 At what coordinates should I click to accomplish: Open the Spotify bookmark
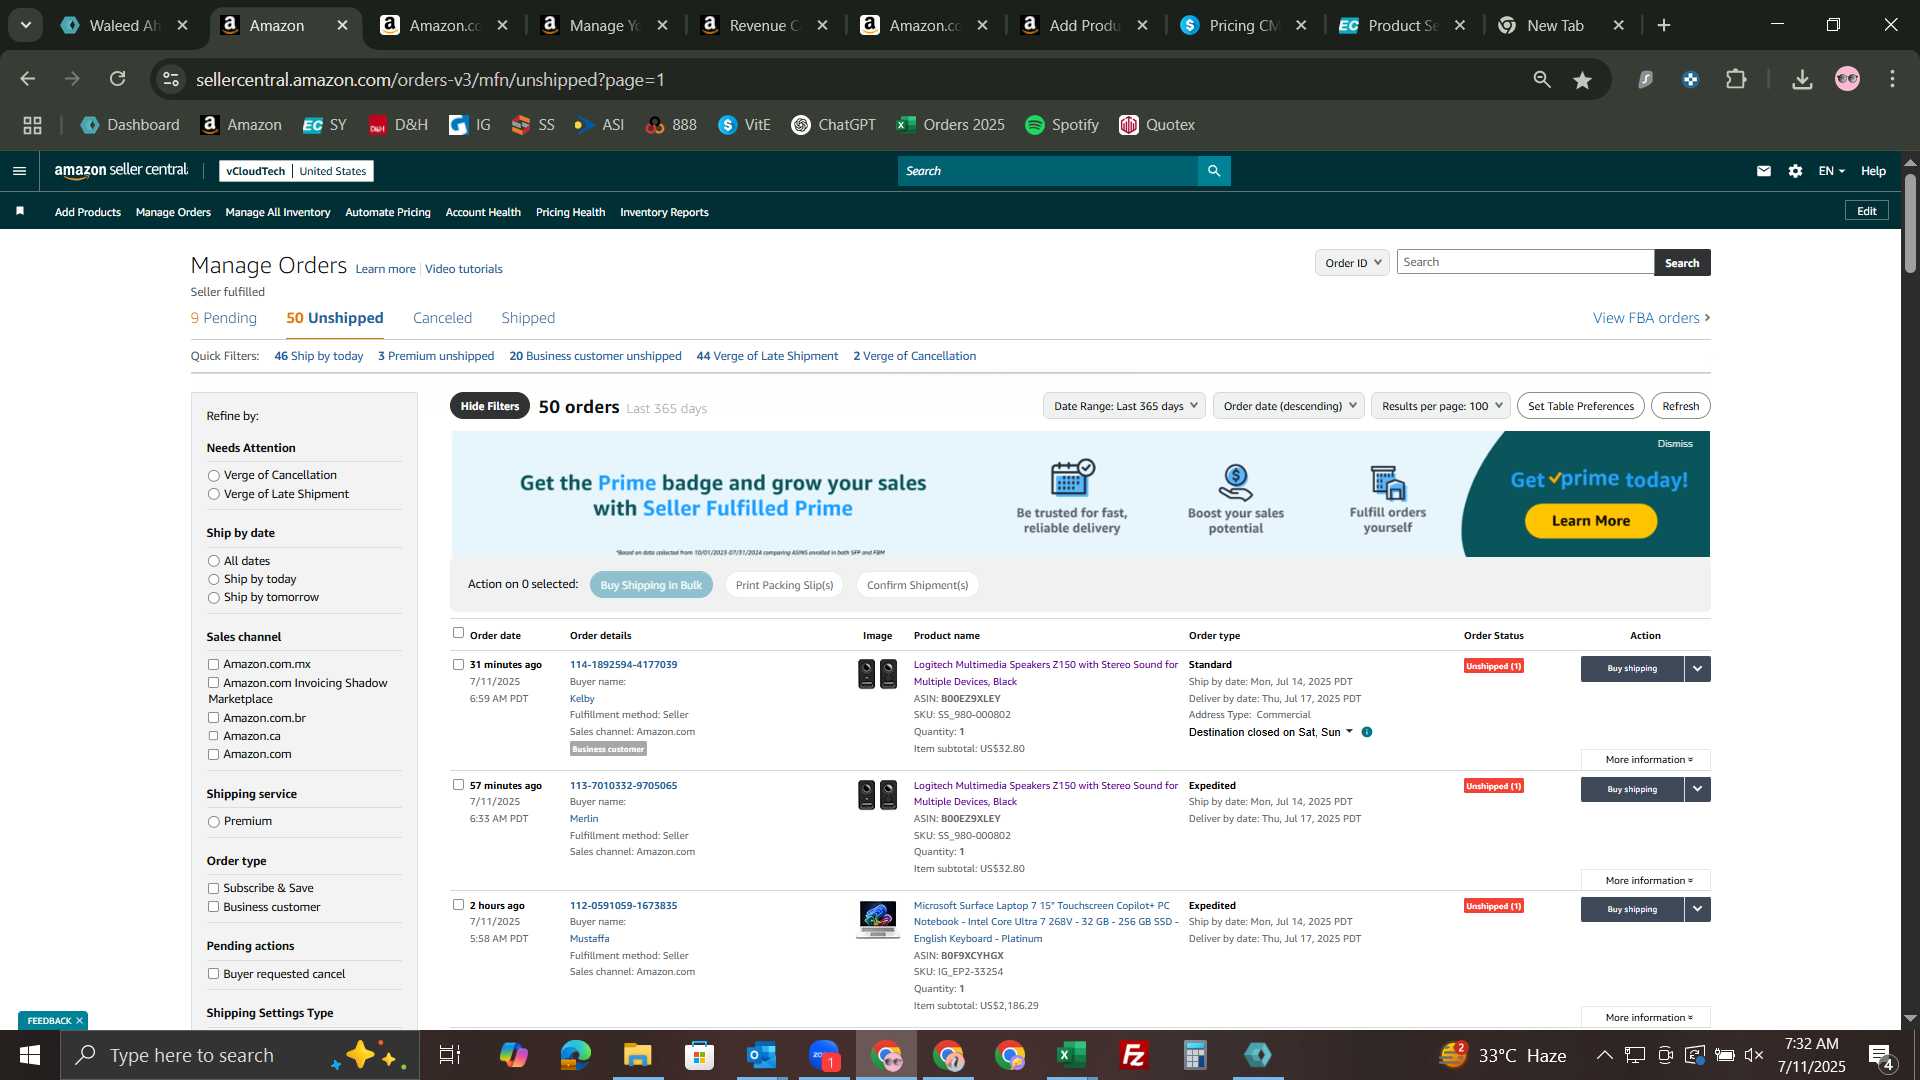1062,125
